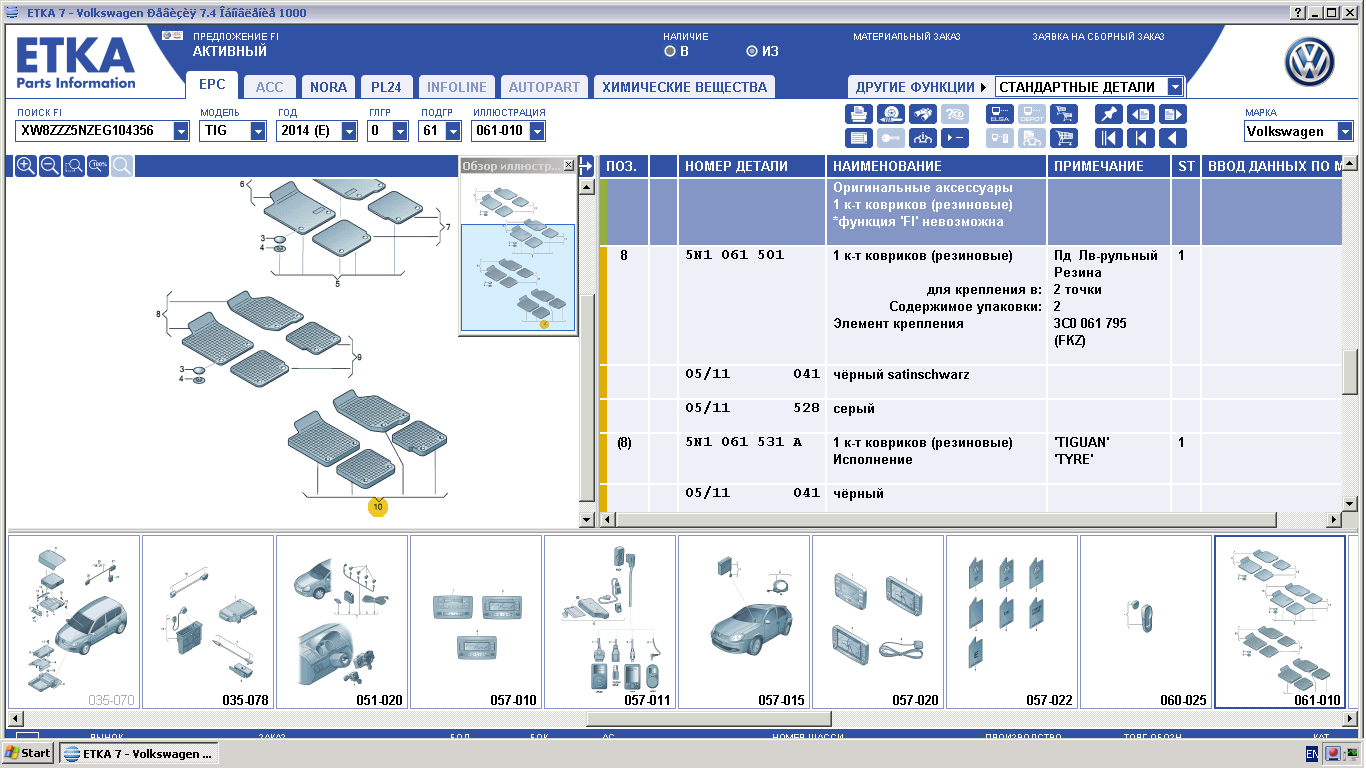This screenshot has width=1366, height=769.
Task: Open the Windows Start menu
Action: [x=28, y=753]
